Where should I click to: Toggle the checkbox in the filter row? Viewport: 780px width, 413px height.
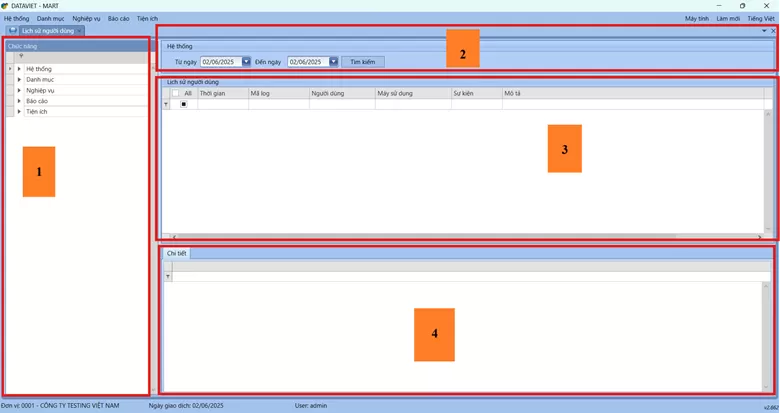(x=183, y=104)
